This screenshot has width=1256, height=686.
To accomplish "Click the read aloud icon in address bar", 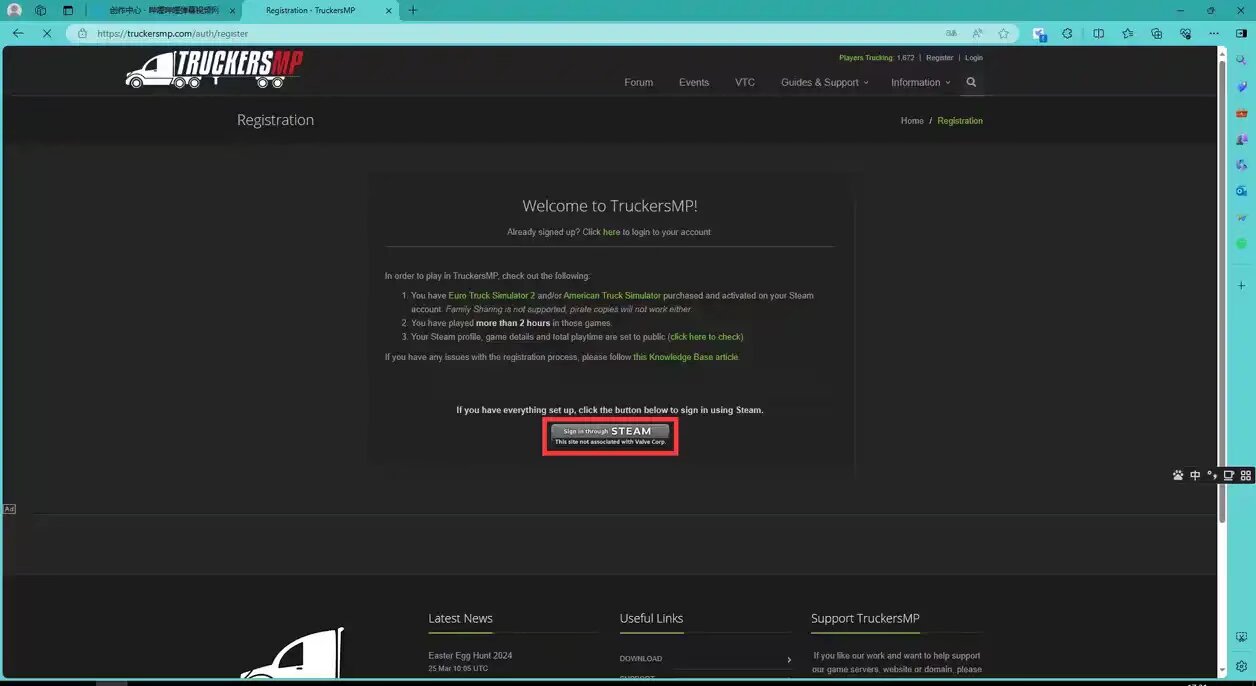I will (x=977, y=33).
